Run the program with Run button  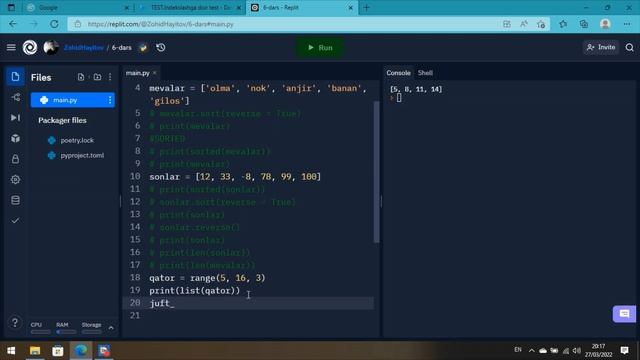point(320,48)
